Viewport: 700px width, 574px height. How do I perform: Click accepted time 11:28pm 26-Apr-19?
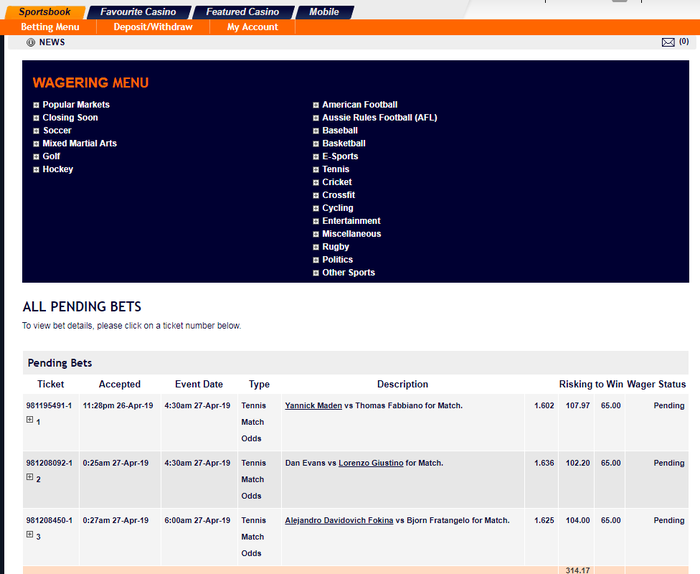[x=118, y=406]
